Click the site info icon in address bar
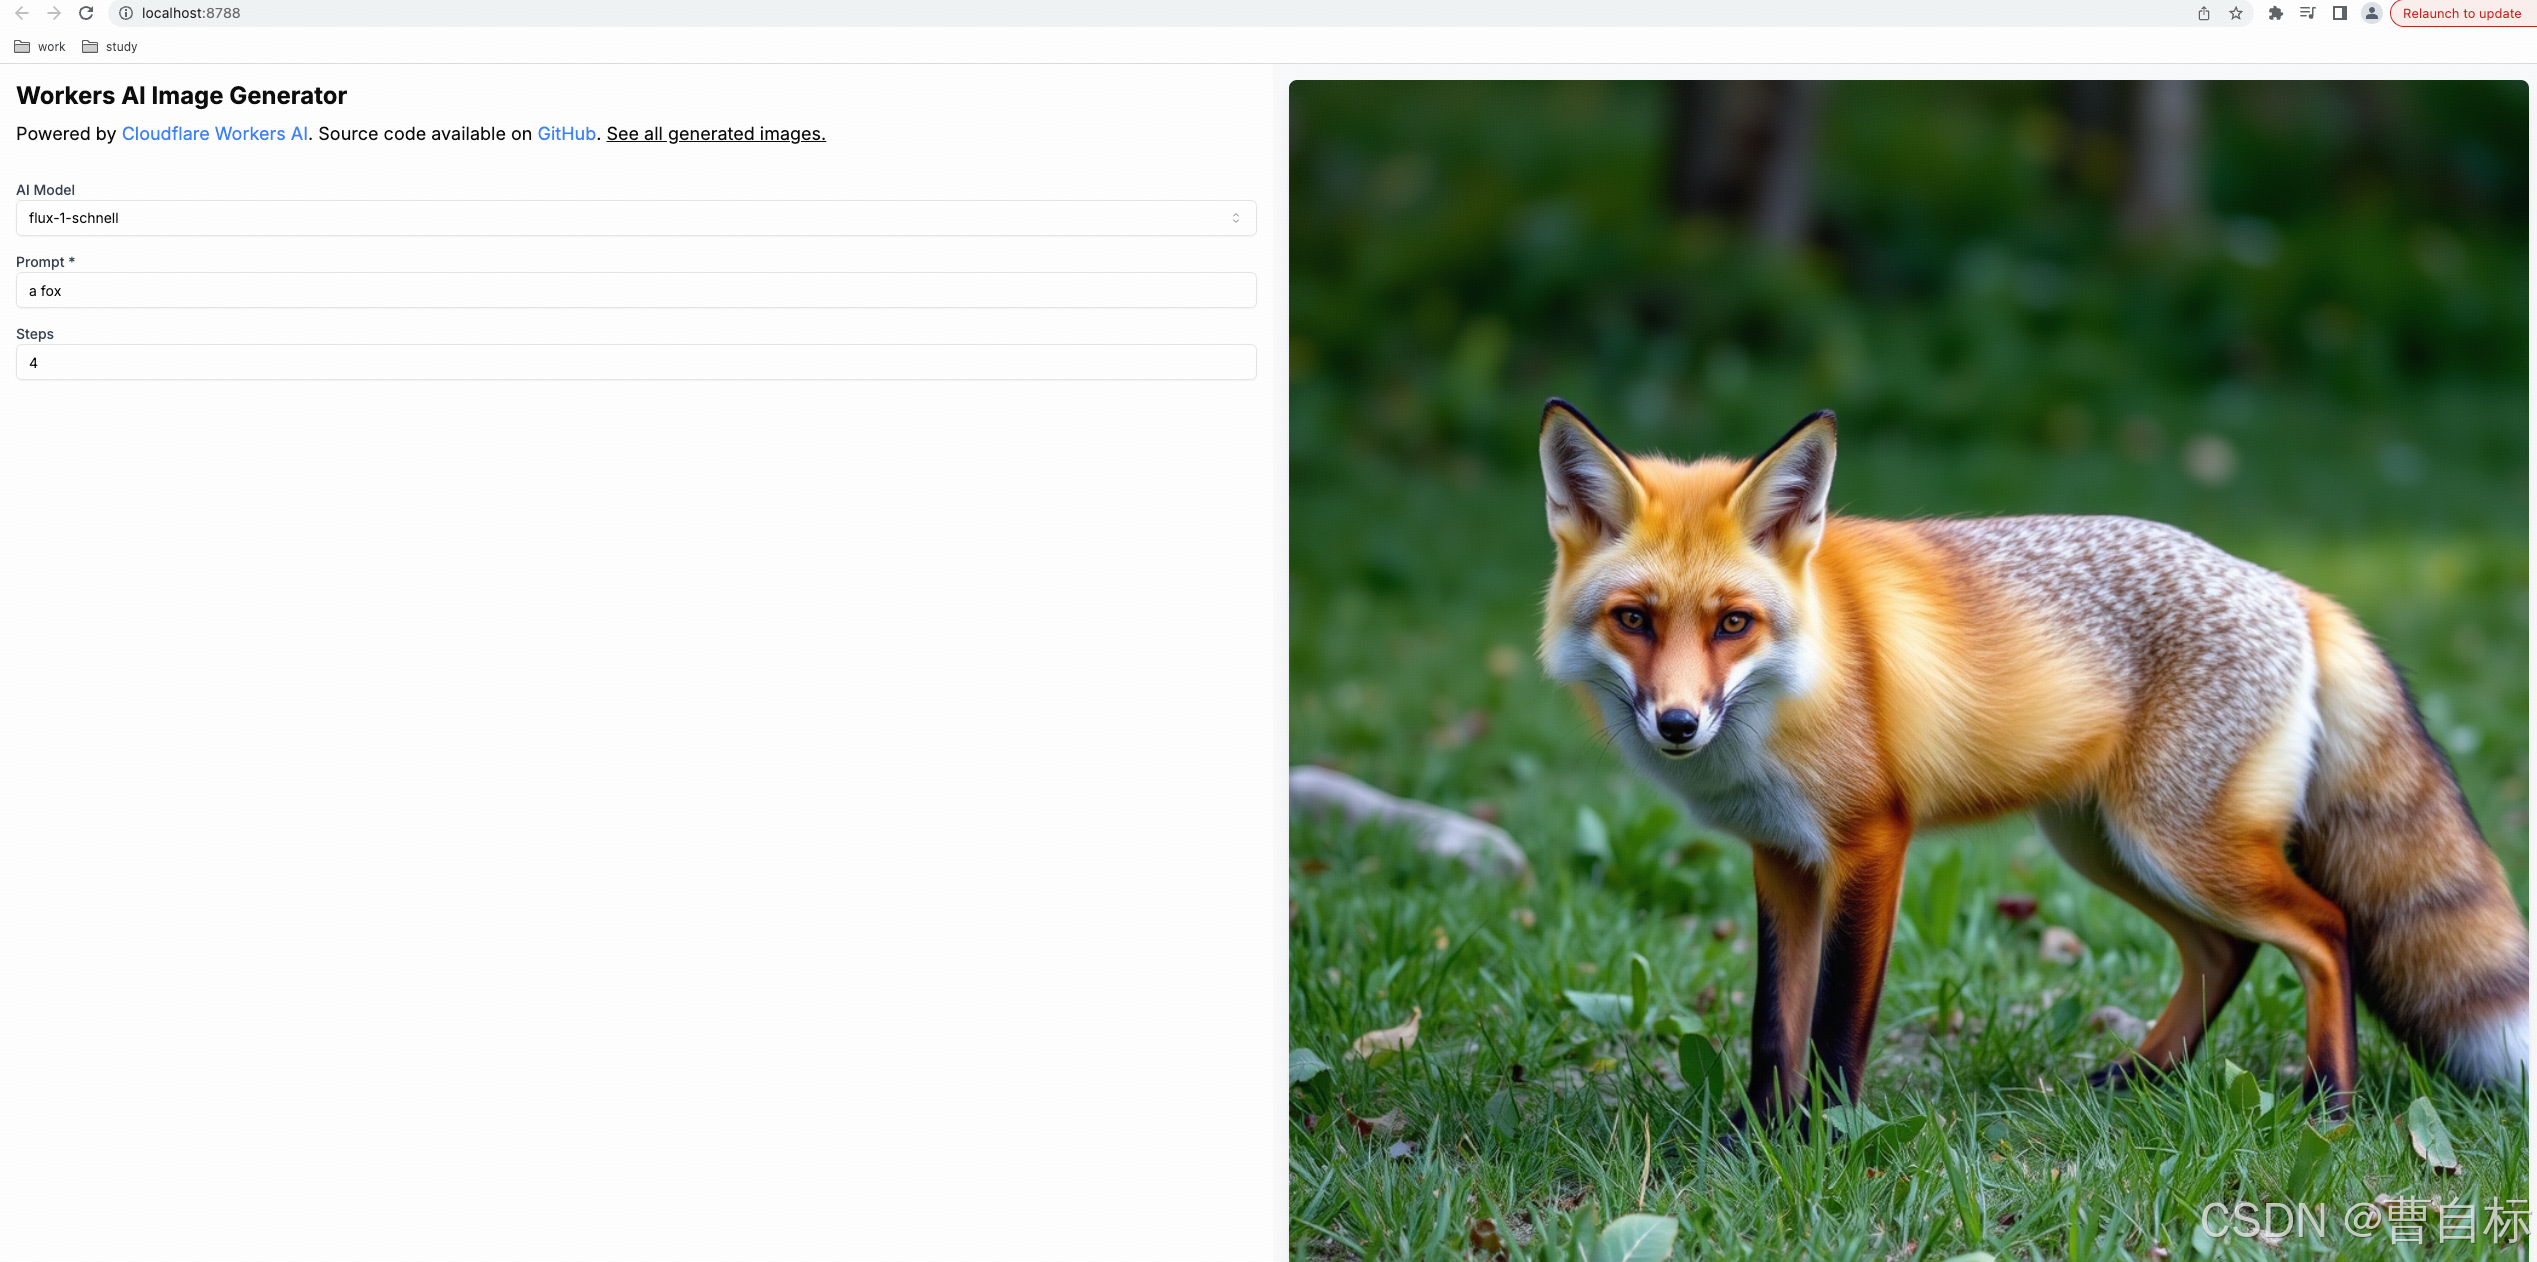The image size is (2537, 1262). tap(126, 13)
